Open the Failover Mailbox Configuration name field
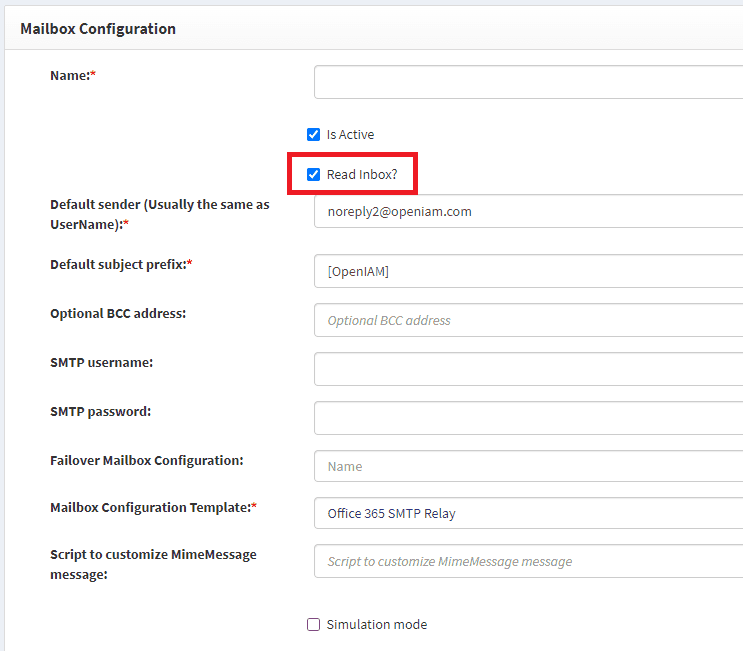This screenshot has height=651, width=743. click(x=528, y=466)
